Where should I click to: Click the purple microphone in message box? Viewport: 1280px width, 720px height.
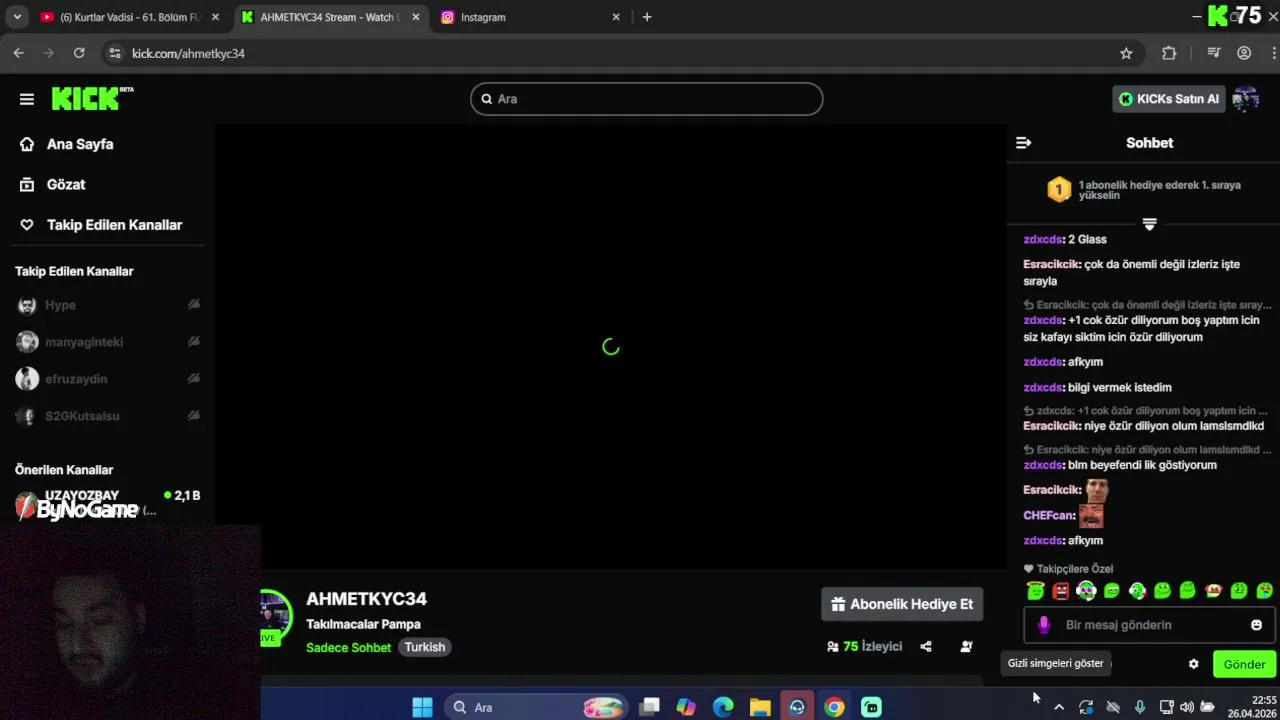[1044, 625]
